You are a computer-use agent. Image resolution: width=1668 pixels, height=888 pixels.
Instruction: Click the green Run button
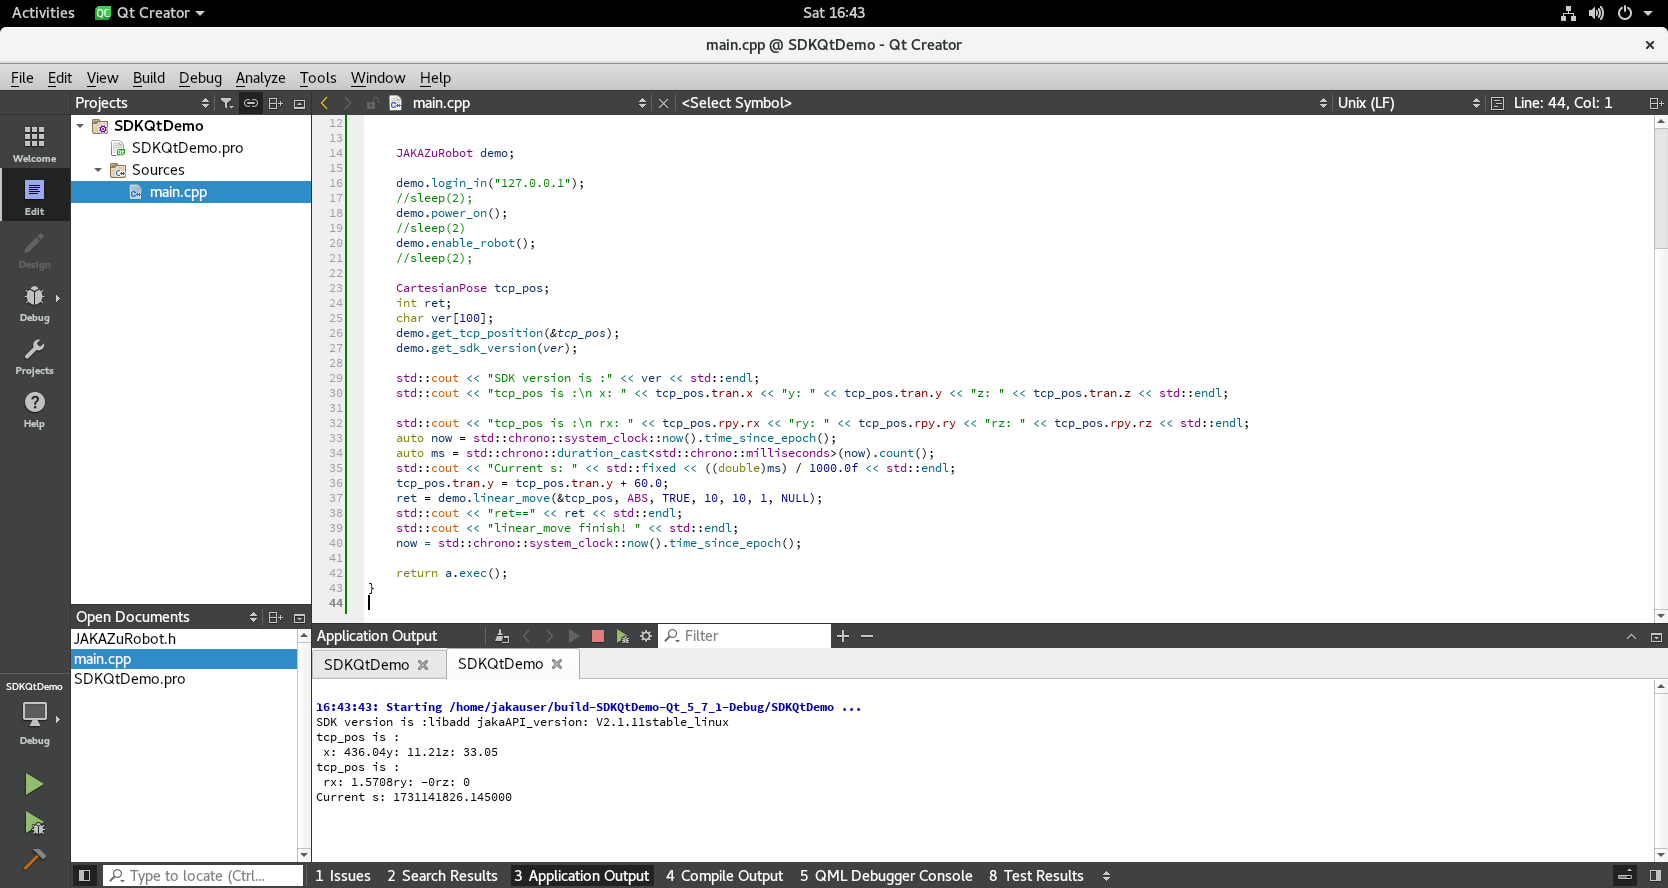(34, 784)
